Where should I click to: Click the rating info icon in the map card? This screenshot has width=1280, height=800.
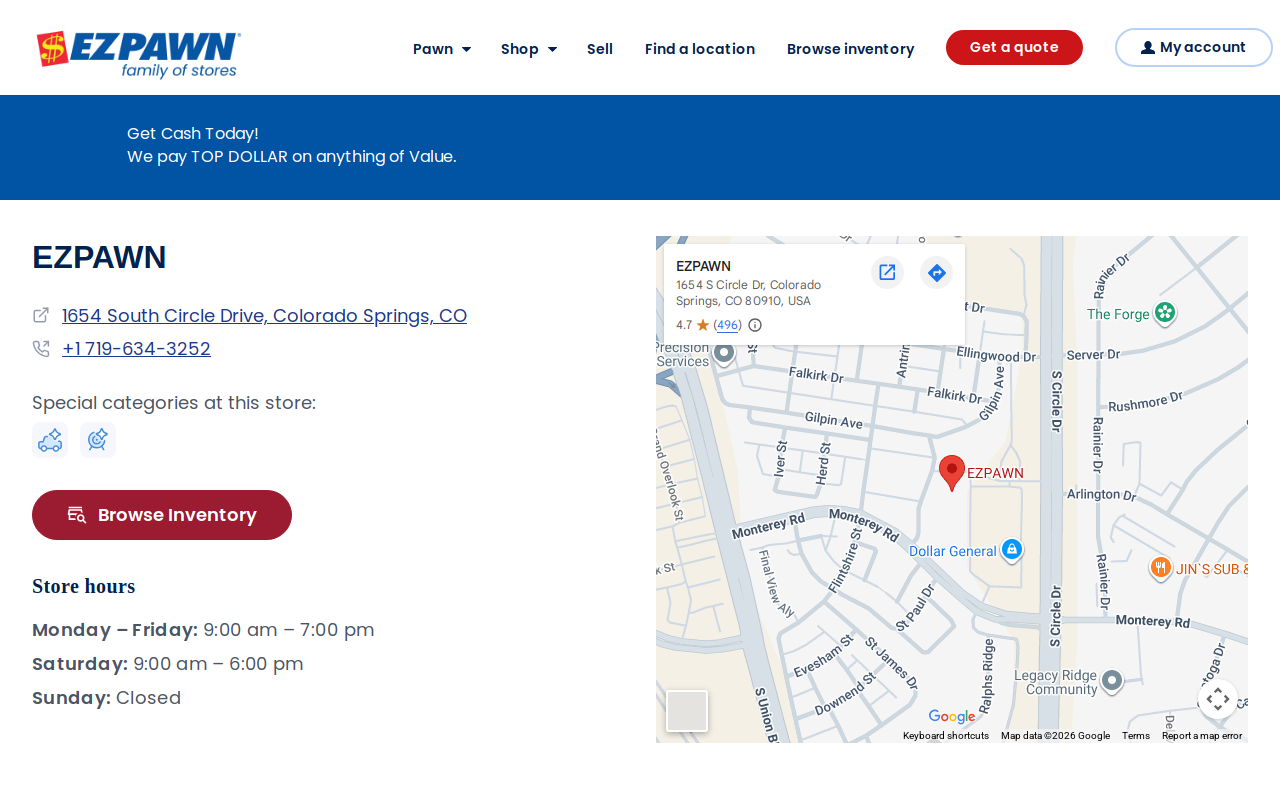755,325
